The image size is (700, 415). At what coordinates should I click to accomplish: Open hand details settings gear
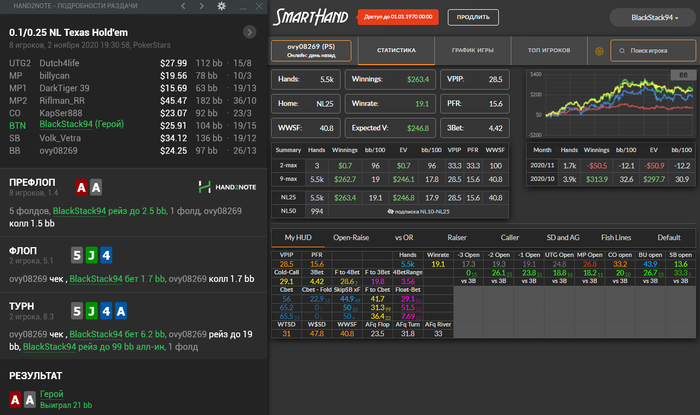pyautogui.click(x=220, y=7)
